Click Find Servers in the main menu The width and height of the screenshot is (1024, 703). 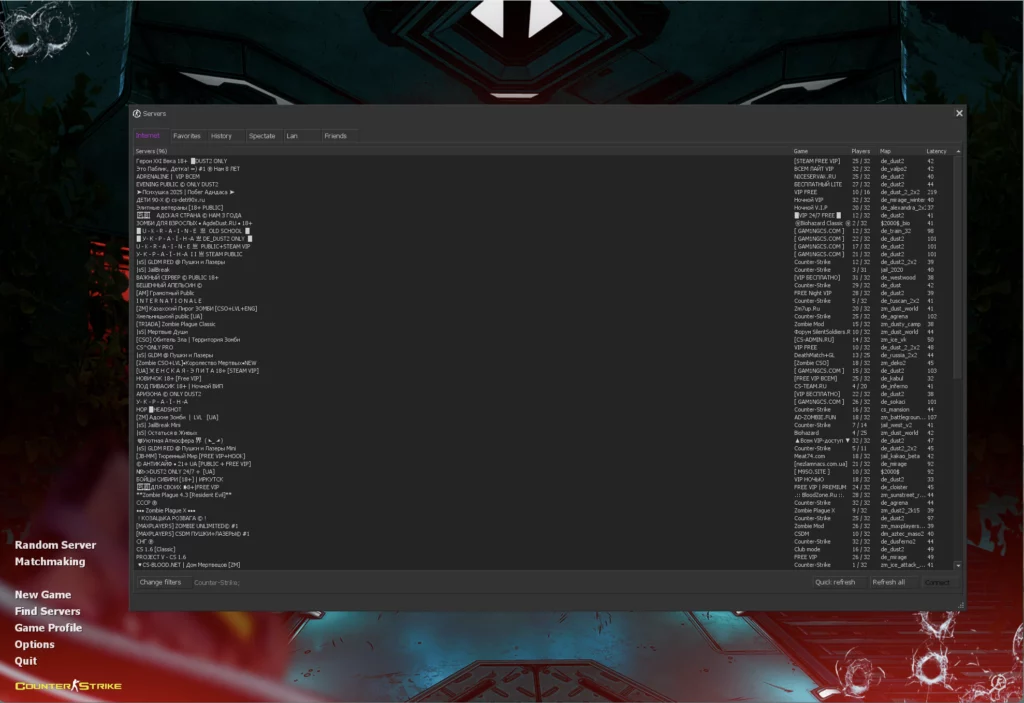[x=48, y=611]
